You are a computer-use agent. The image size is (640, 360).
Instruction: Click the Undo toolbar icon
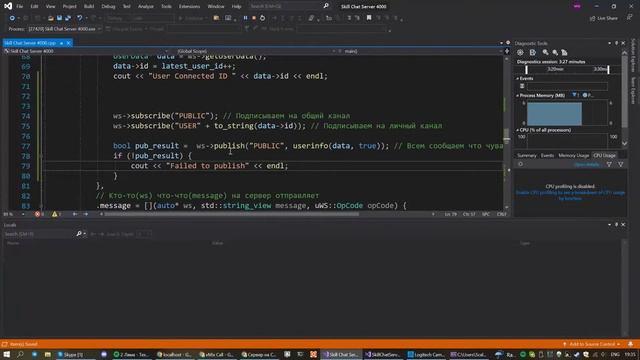pyautogui.click(x=80, y=18)
